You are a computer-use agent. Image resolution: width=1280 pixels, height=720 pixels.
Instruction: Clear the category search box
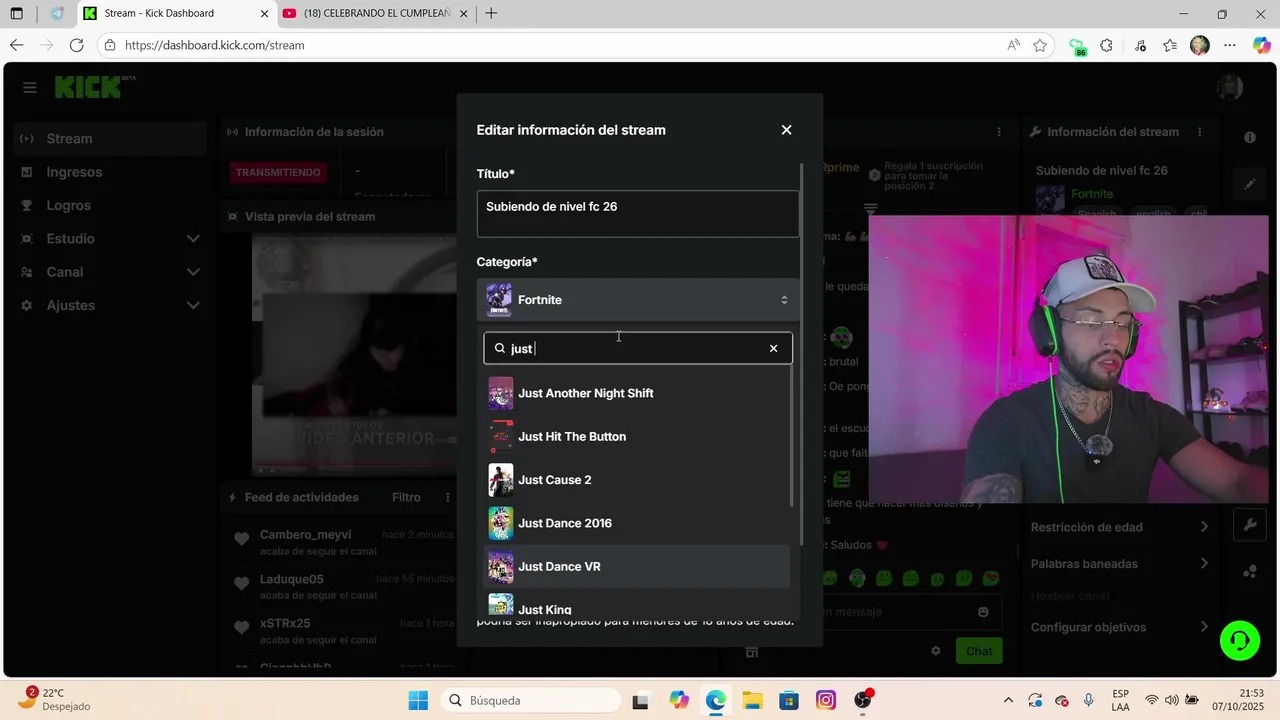click(x=773, y=348)
